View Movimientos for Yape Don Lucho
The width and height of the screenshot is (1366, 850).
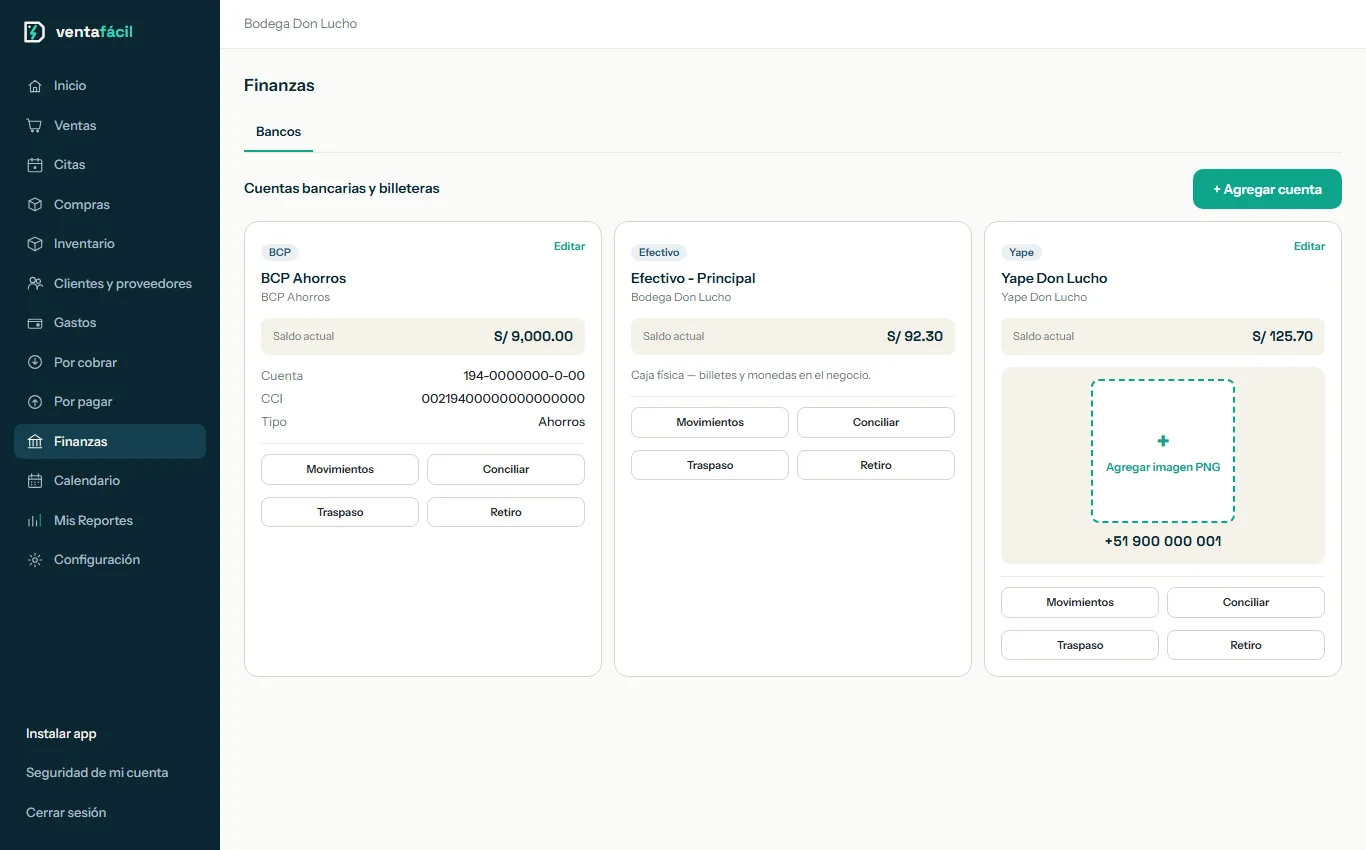click(1080, 602)
